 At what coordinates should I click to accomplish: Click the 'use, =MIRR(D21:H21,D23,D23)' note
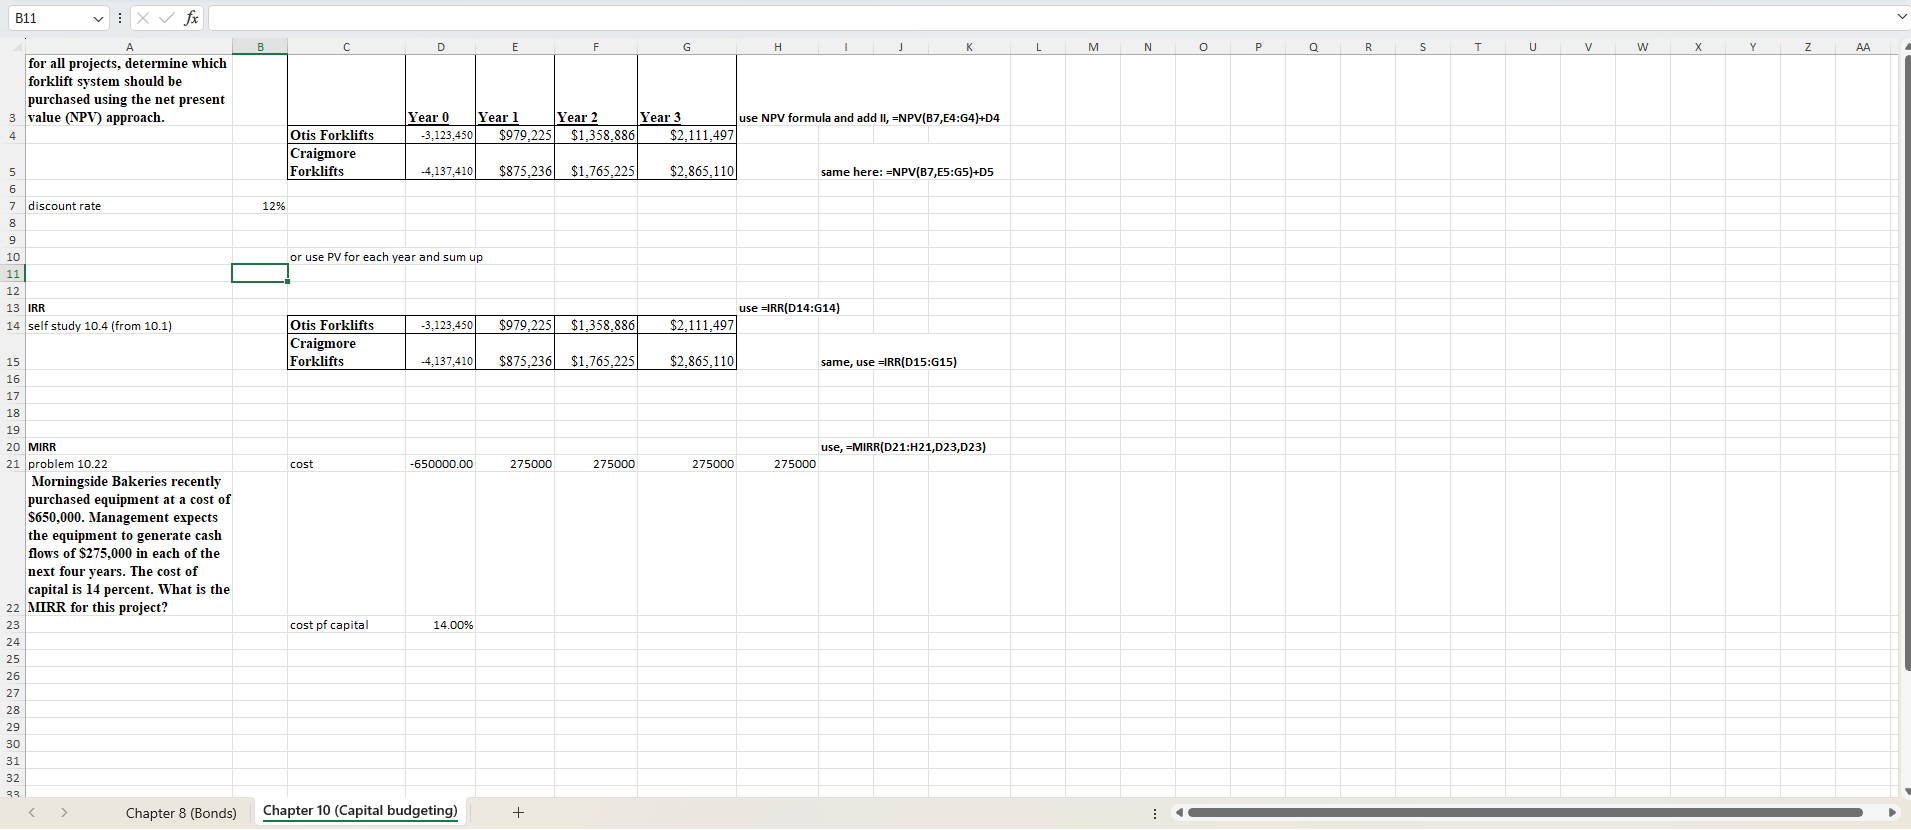tap(903, 447)
